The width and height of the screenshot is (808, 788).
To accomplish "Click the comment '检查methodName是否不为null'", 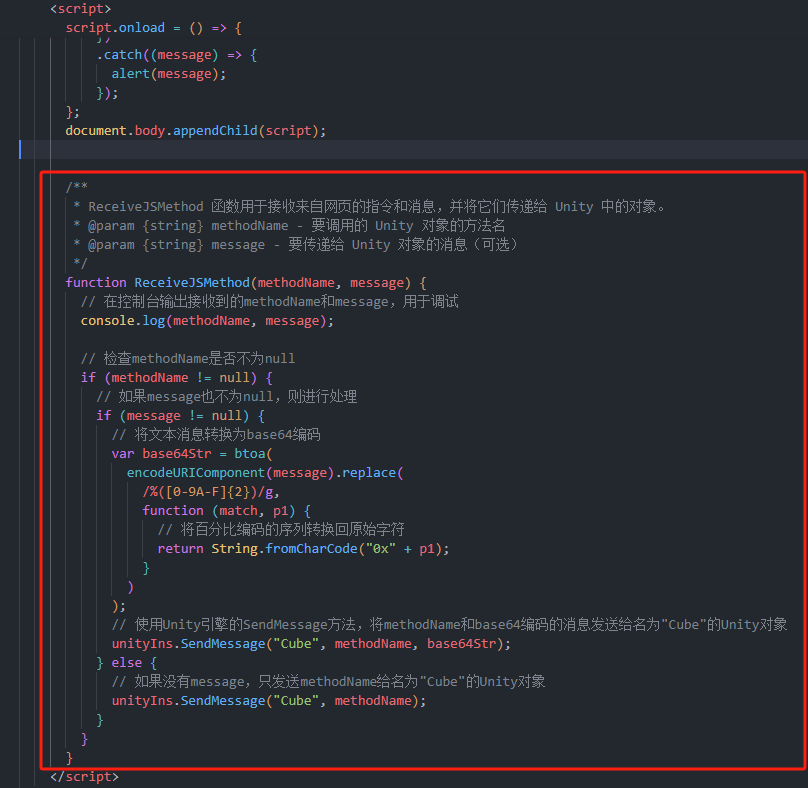I will (188, 359).
